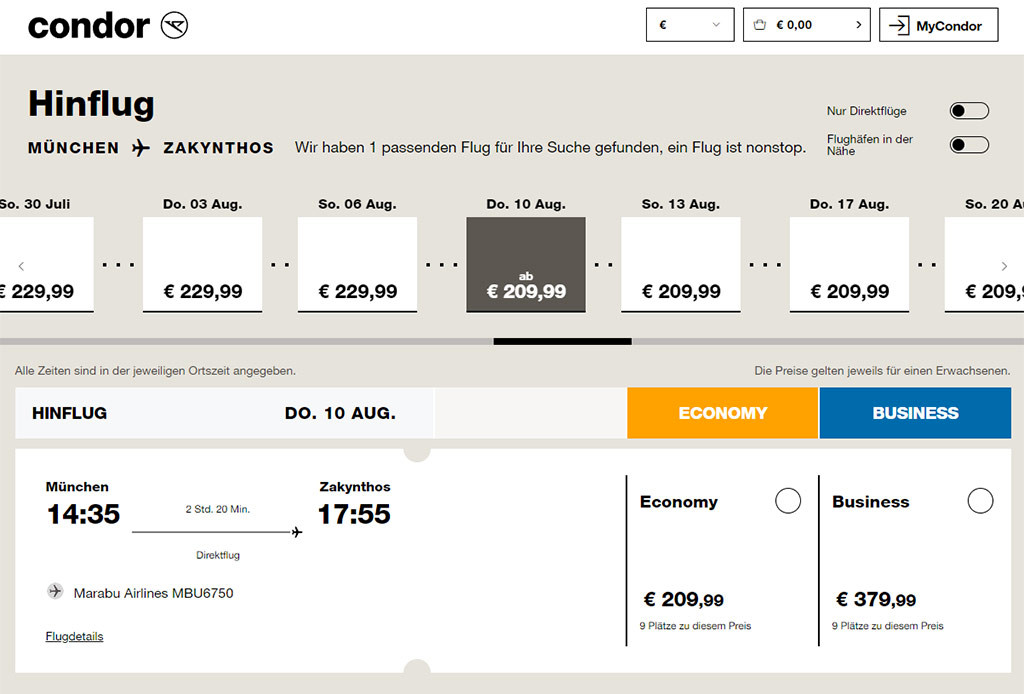Show later dates with right arrow
The image size is (1024, 694).
point(1004,266)
